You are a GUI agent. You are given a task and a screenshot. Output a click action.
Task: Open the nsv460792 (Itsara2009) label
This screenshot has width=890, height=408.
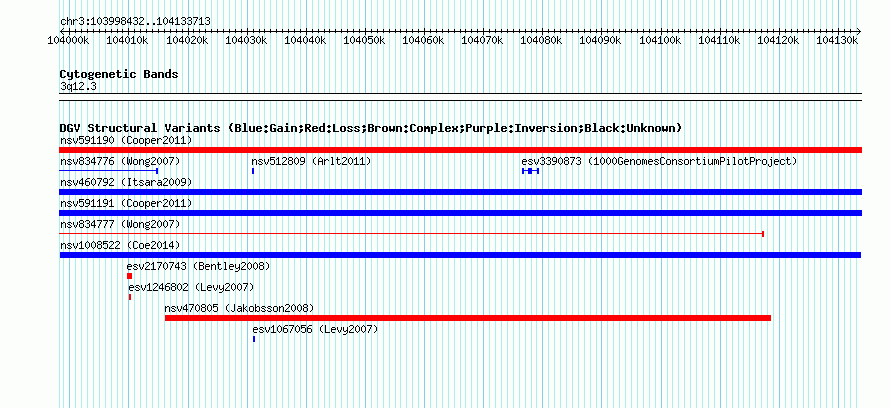(x=126, y=182)
